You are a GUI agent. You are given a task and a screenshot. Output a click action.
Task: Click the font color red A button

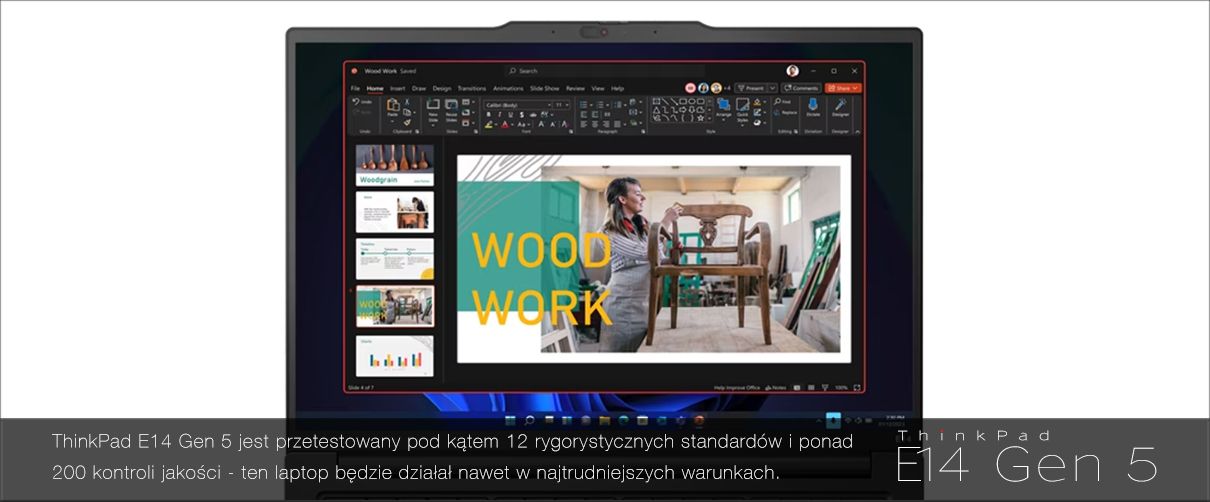coord(506,125)
